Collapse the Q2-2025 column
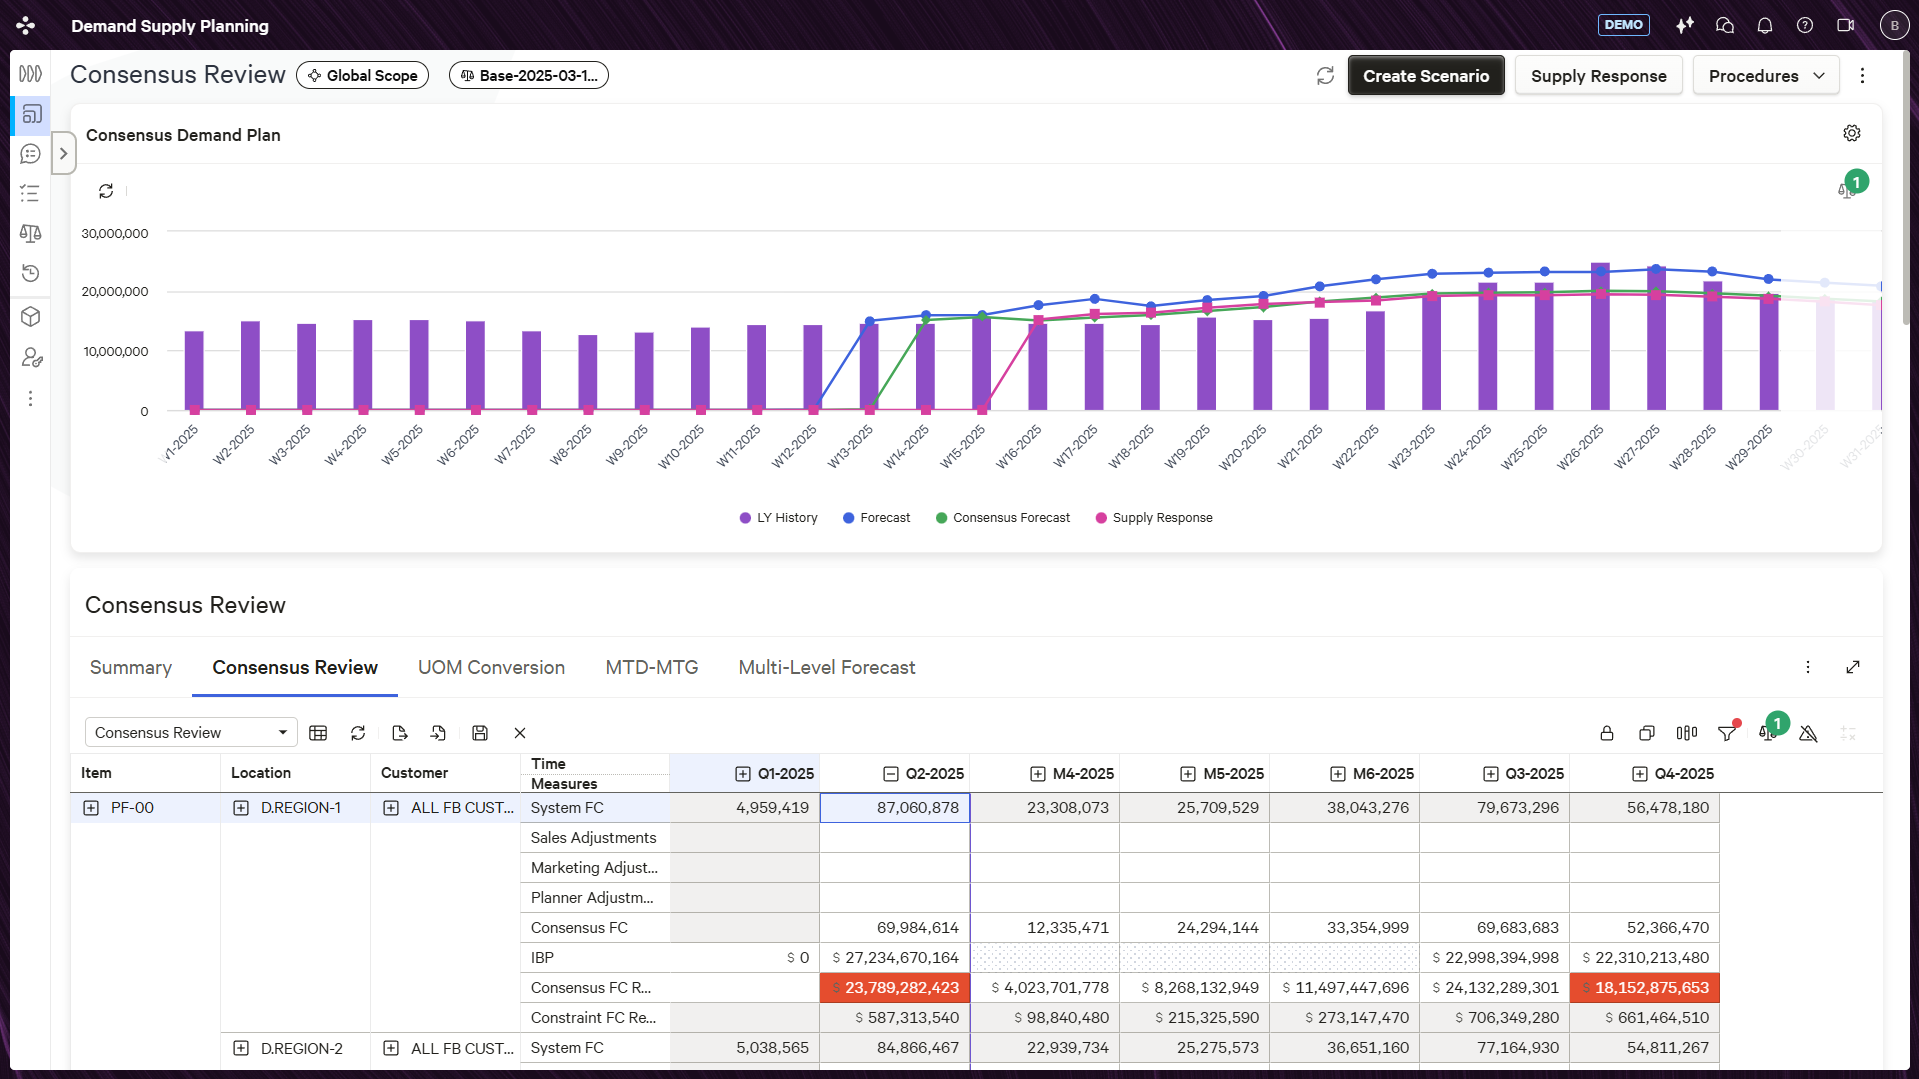This screenshot has height=1079, width=1919. pos(890,774)
